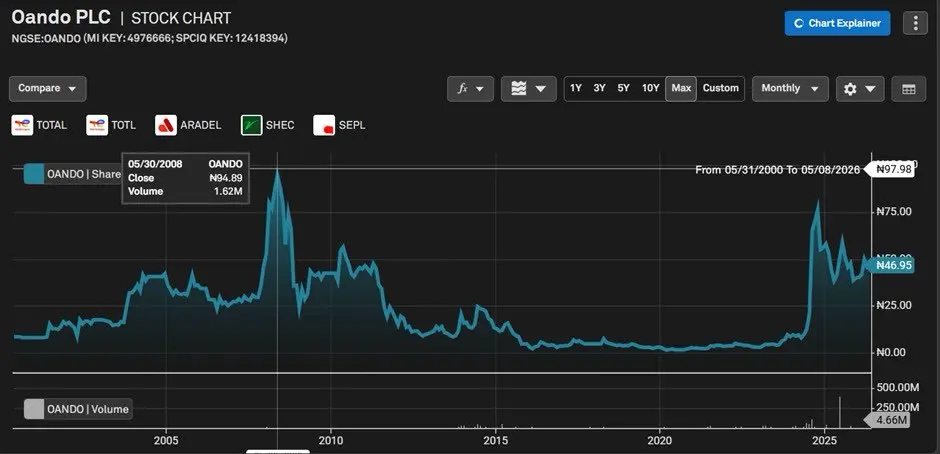Open the Chart Explainer
Viewport: 940px width, 454px height.
[x=837, y=23]
